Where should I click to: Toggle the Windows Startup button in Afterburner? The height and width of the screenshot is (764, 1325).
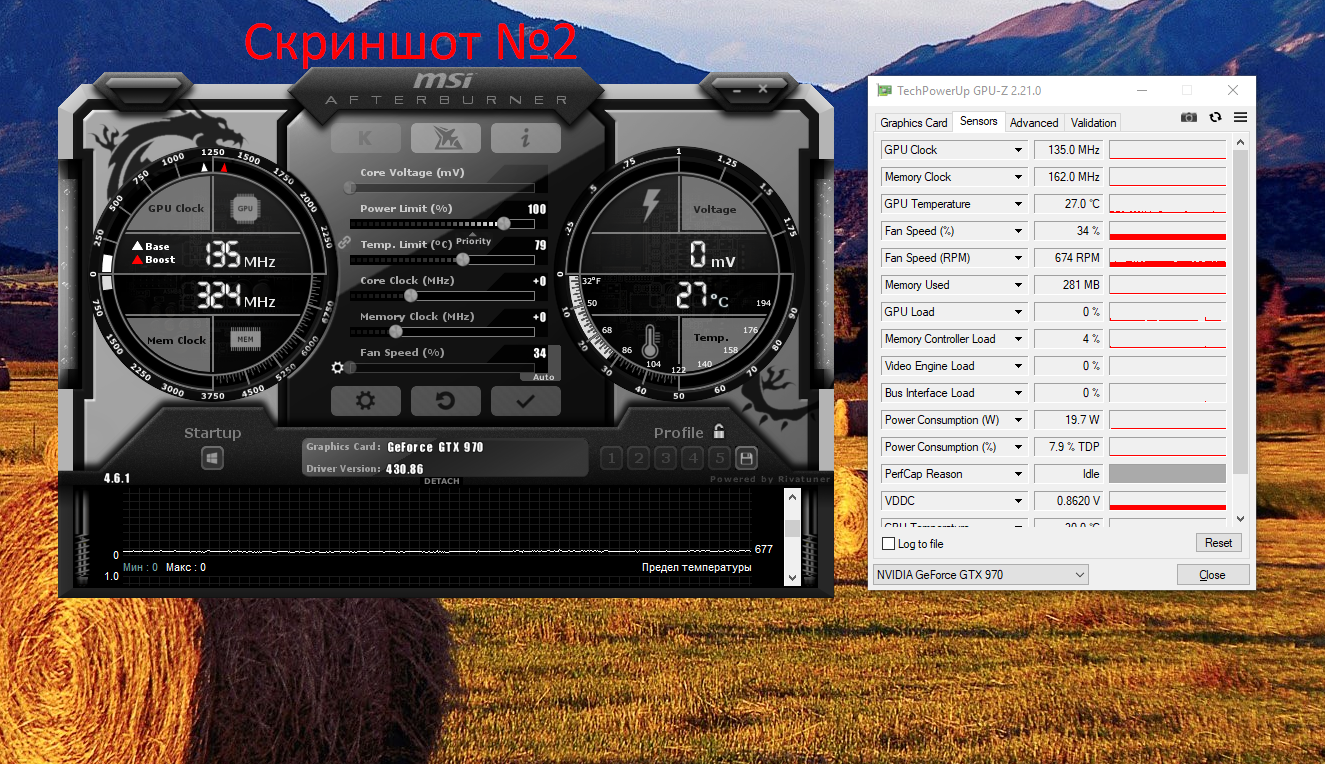pos(212,458)
